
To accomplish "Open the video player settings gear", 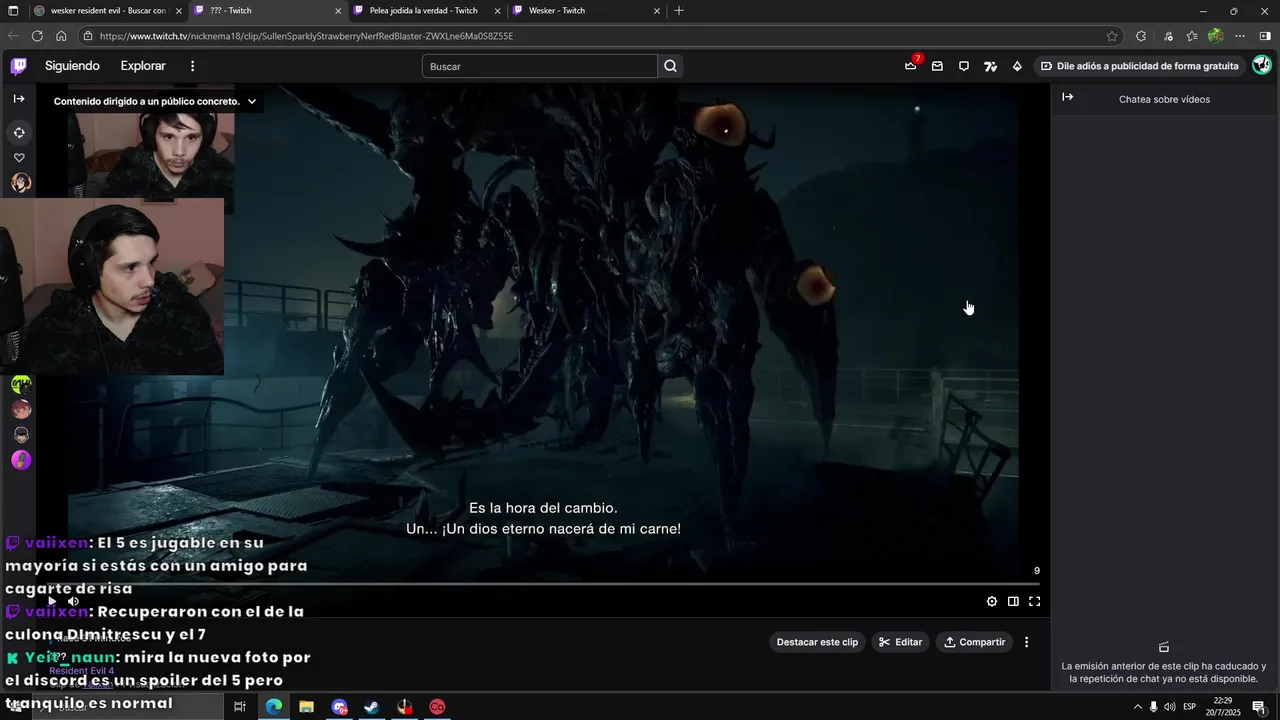I will (x=992, y=601).
